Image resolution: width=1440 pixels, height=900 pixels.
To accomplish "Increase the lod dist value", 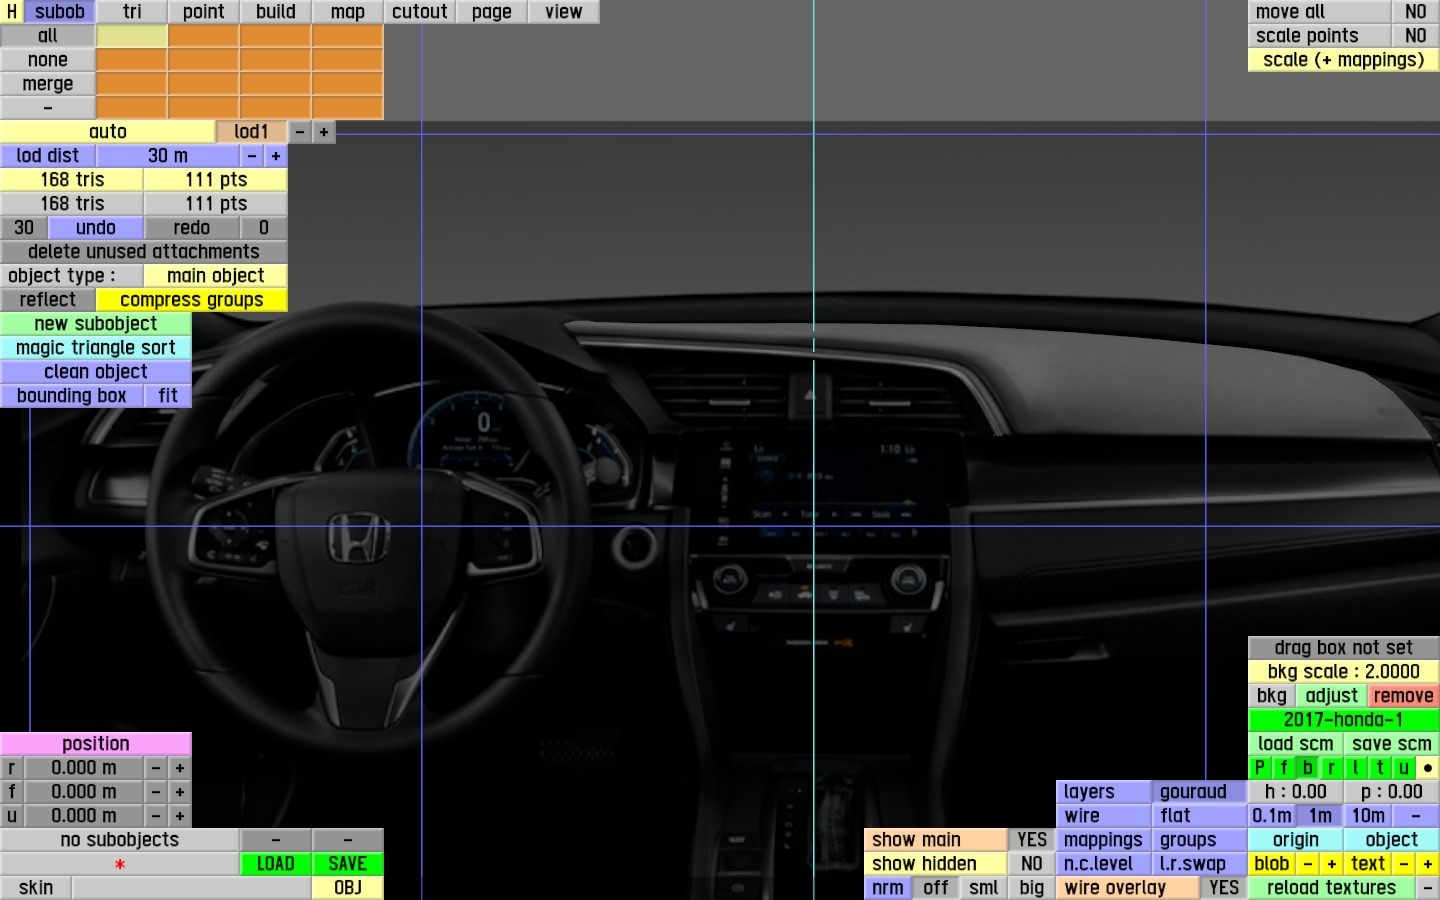I will coord(276,156).
